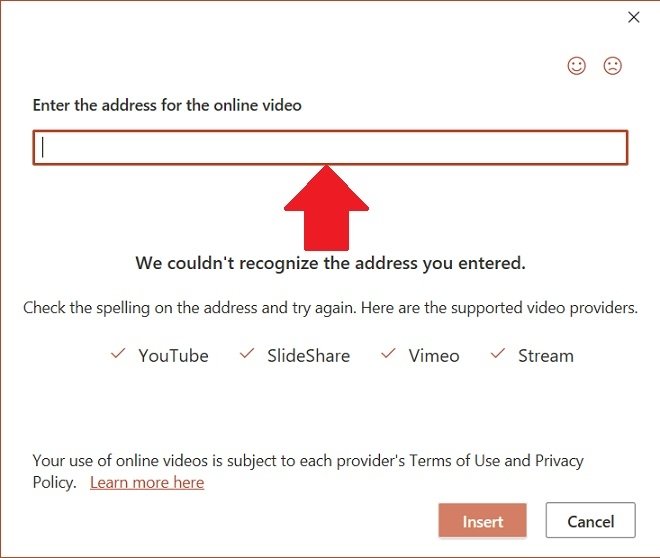Viewport: 660px width, 558px height.
Task: Click the red upward arrow graphic
Action: [x=326, y=208]
